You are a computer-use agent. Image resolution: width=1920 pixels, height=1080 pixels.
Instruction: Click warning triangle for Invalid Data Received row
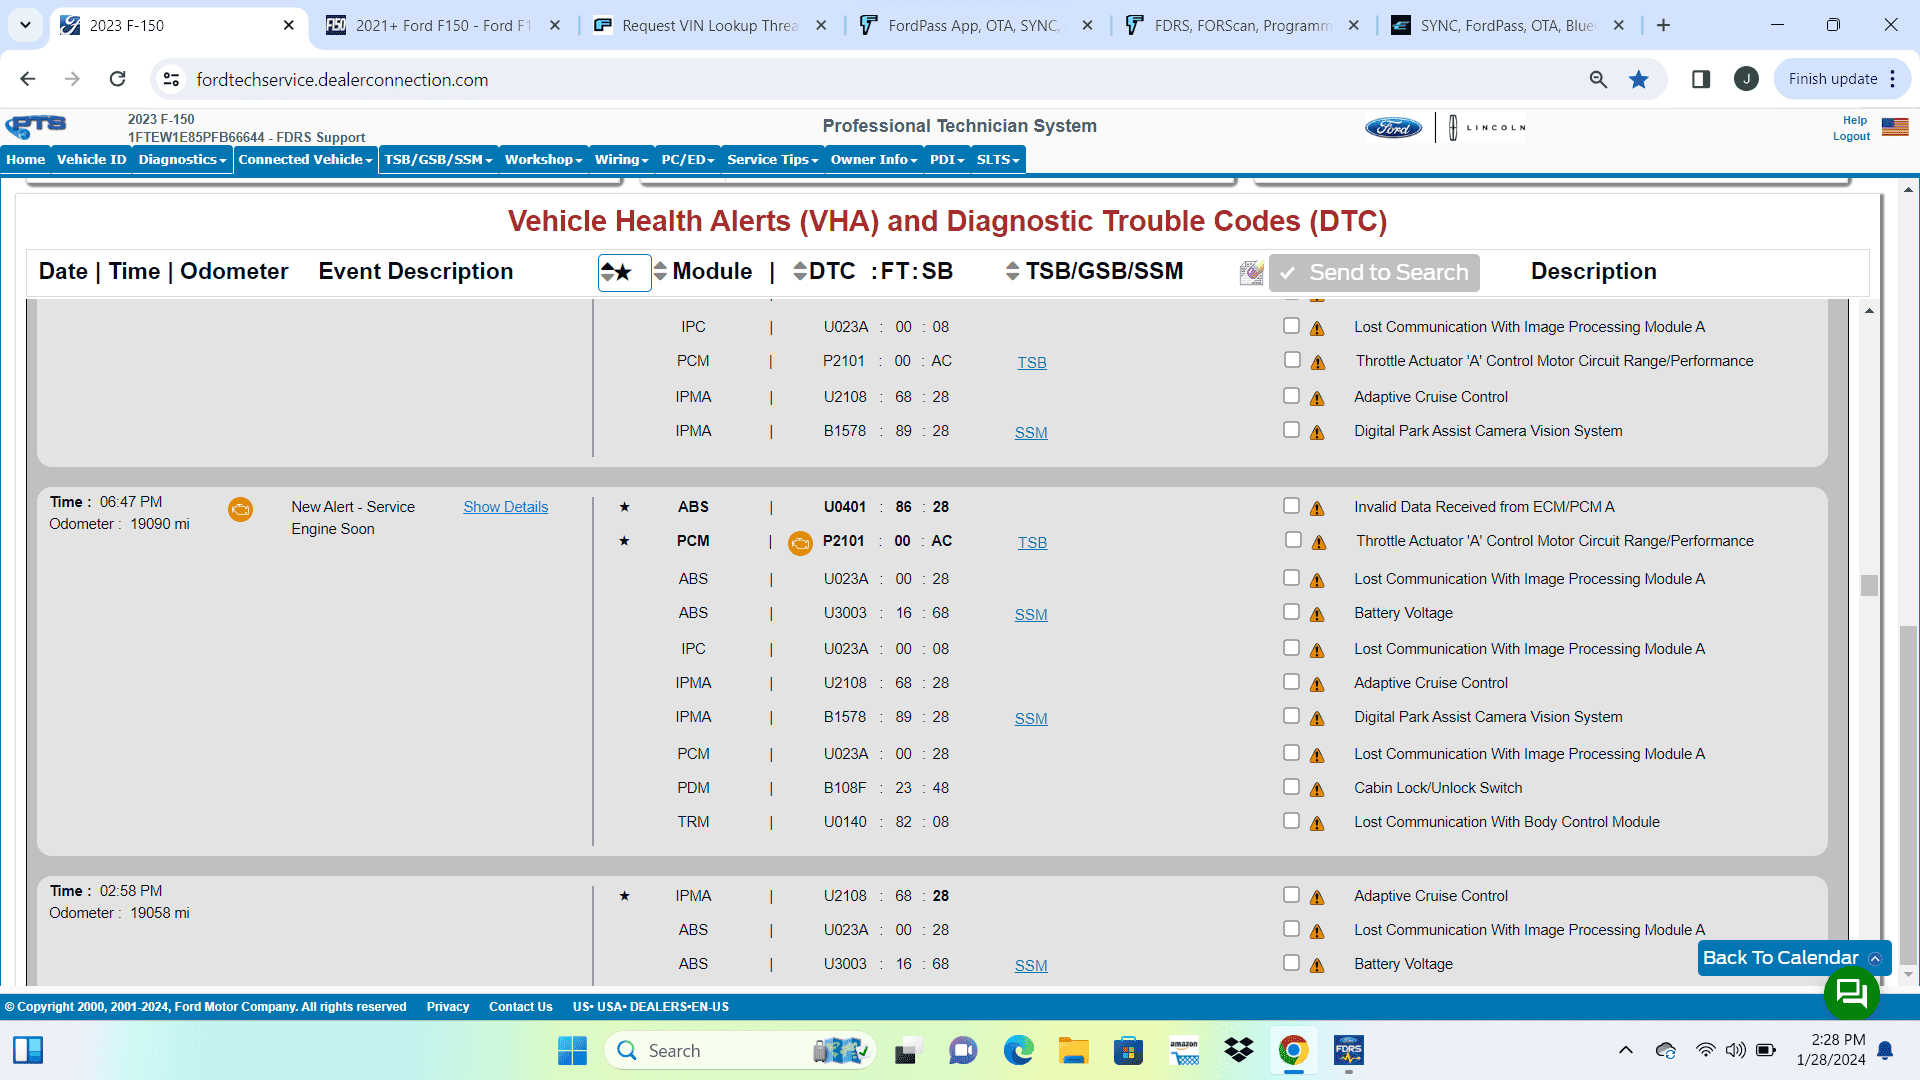pos(1317,509)
